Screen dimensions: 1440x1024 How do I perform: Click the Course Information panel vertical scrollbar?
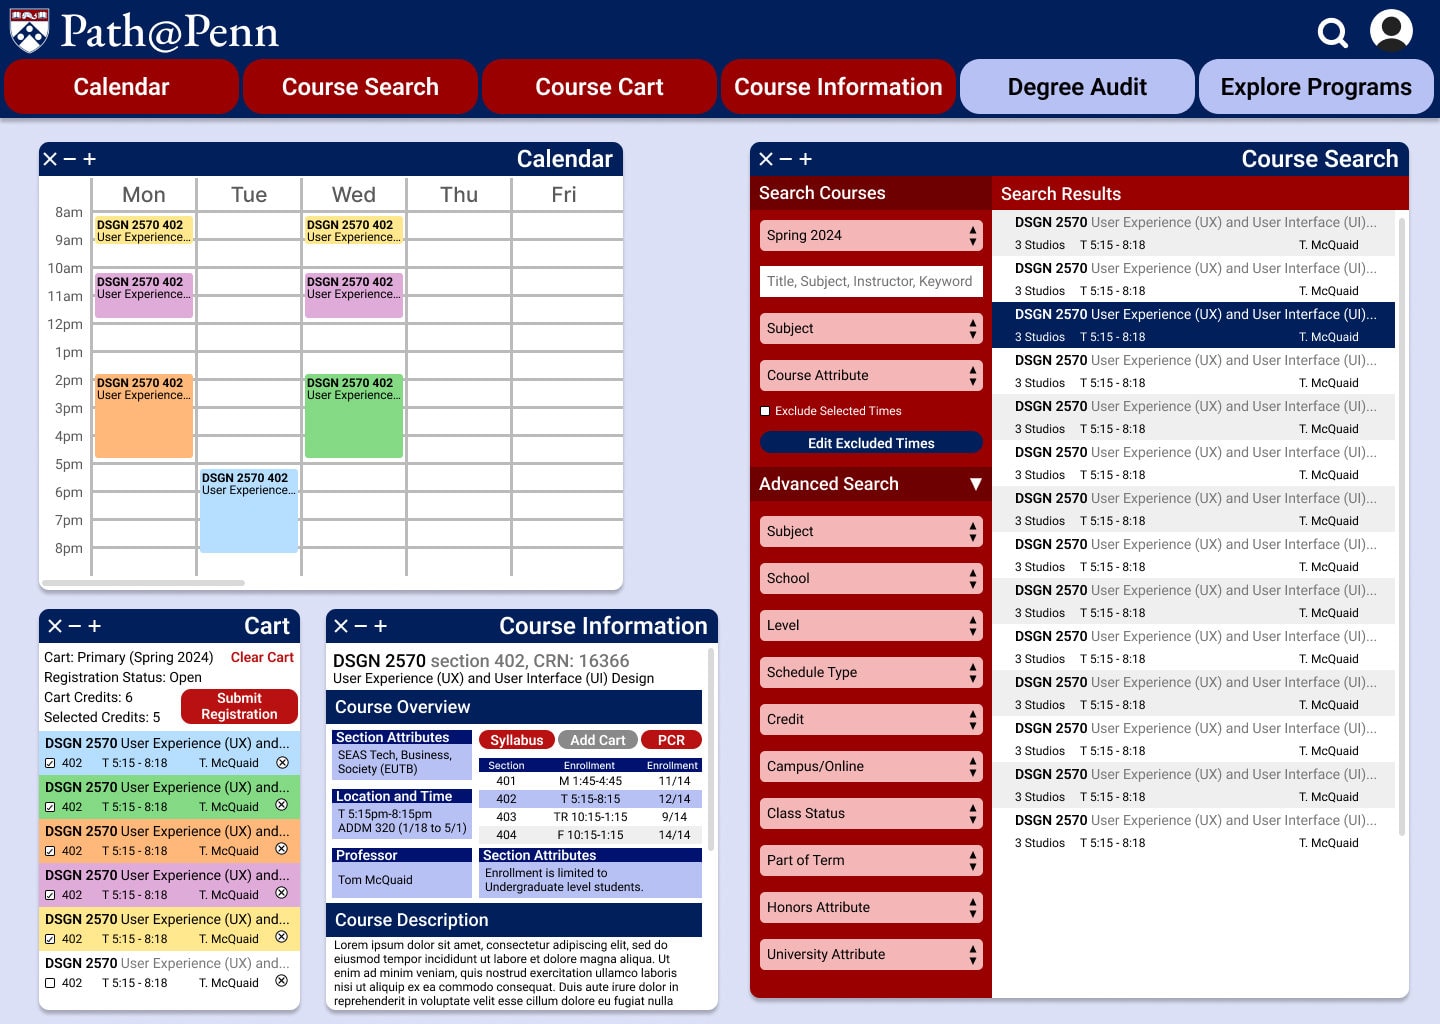click(711, 748)
